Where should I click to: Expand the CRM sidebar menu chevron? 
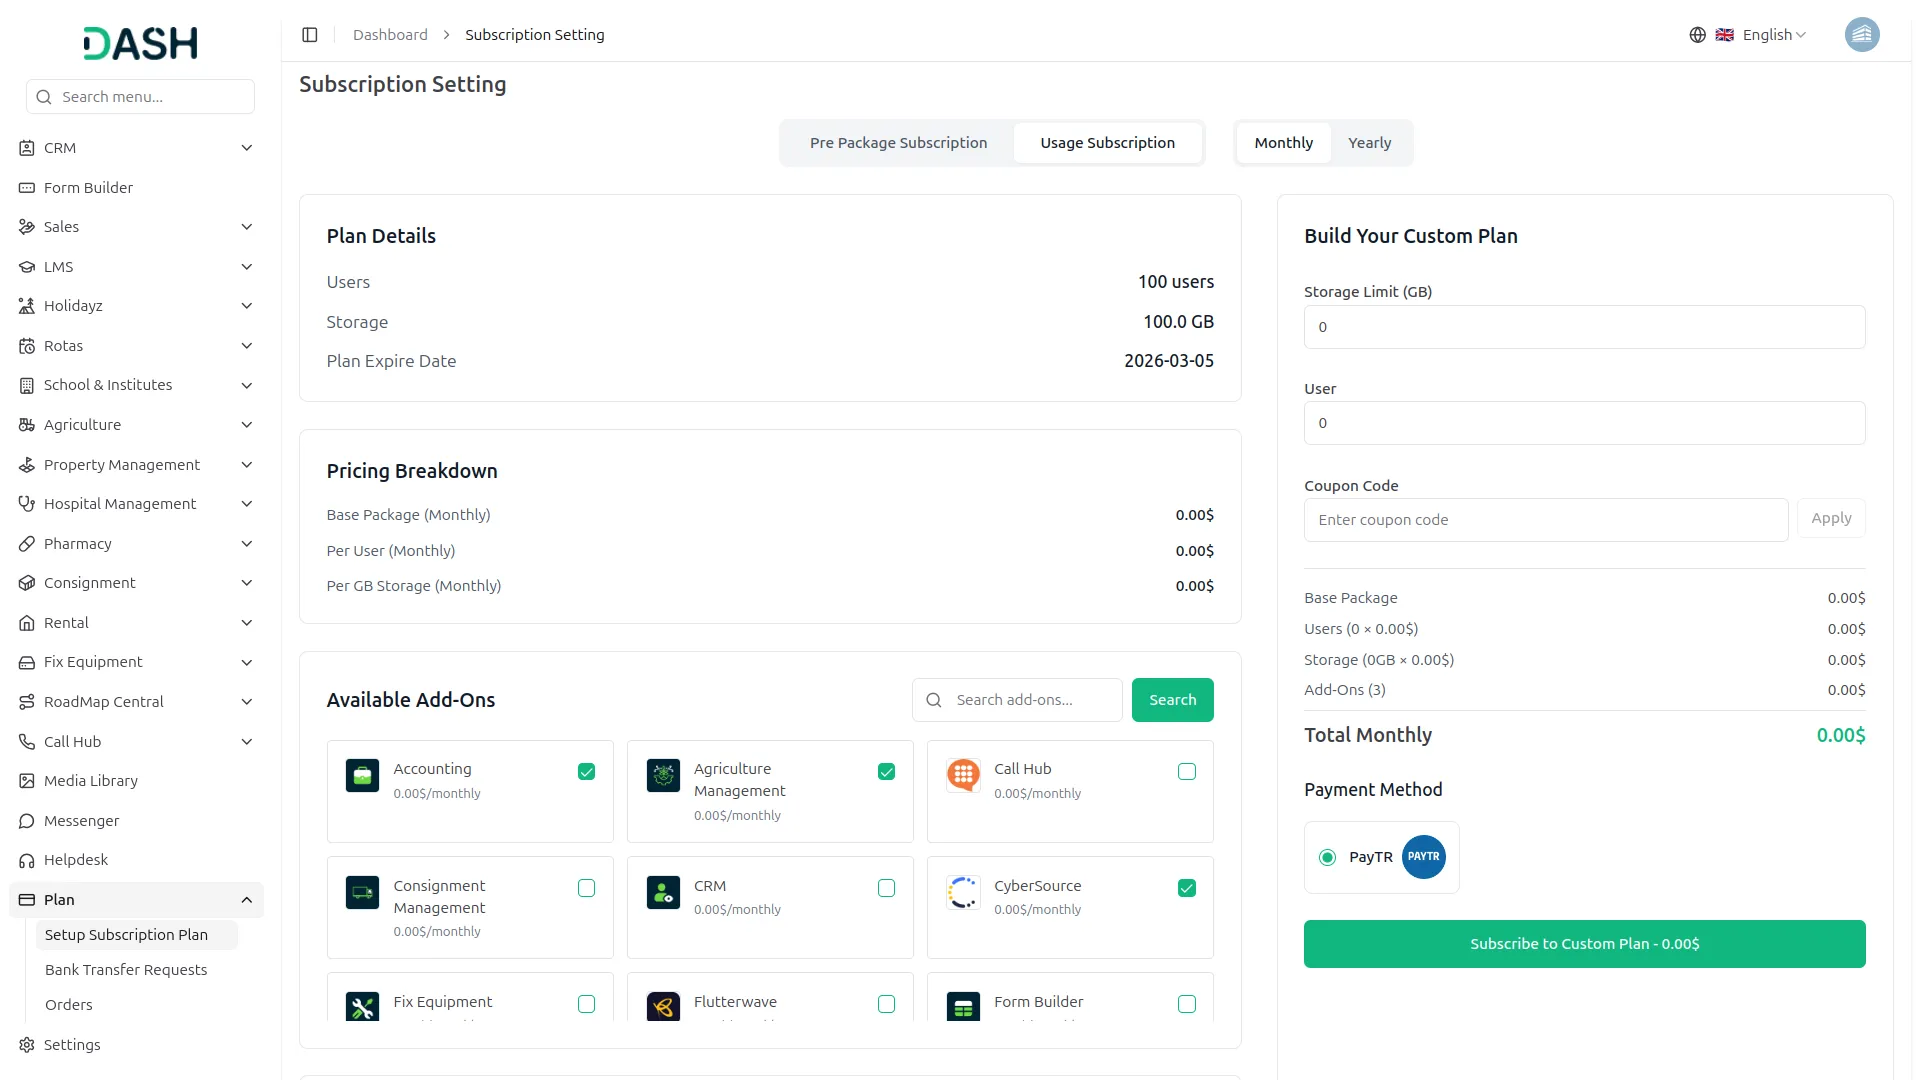tap(246, 148)
